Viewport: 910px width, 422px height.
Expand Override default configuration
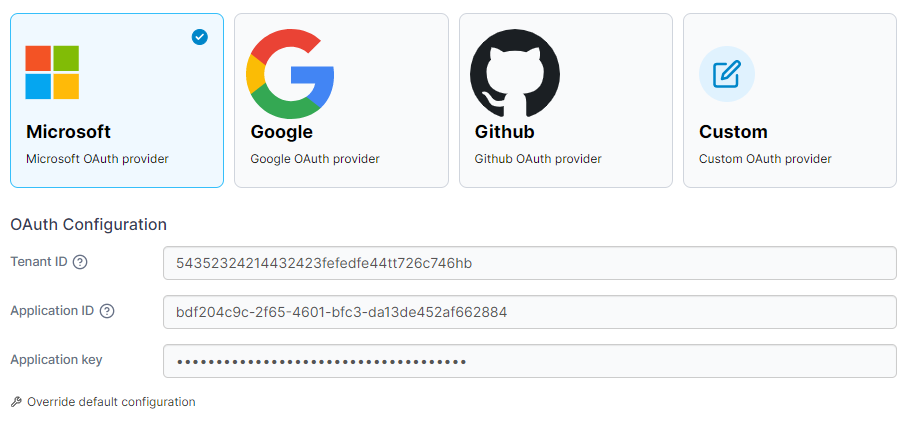pyautogui.click(x=111, y=402)
